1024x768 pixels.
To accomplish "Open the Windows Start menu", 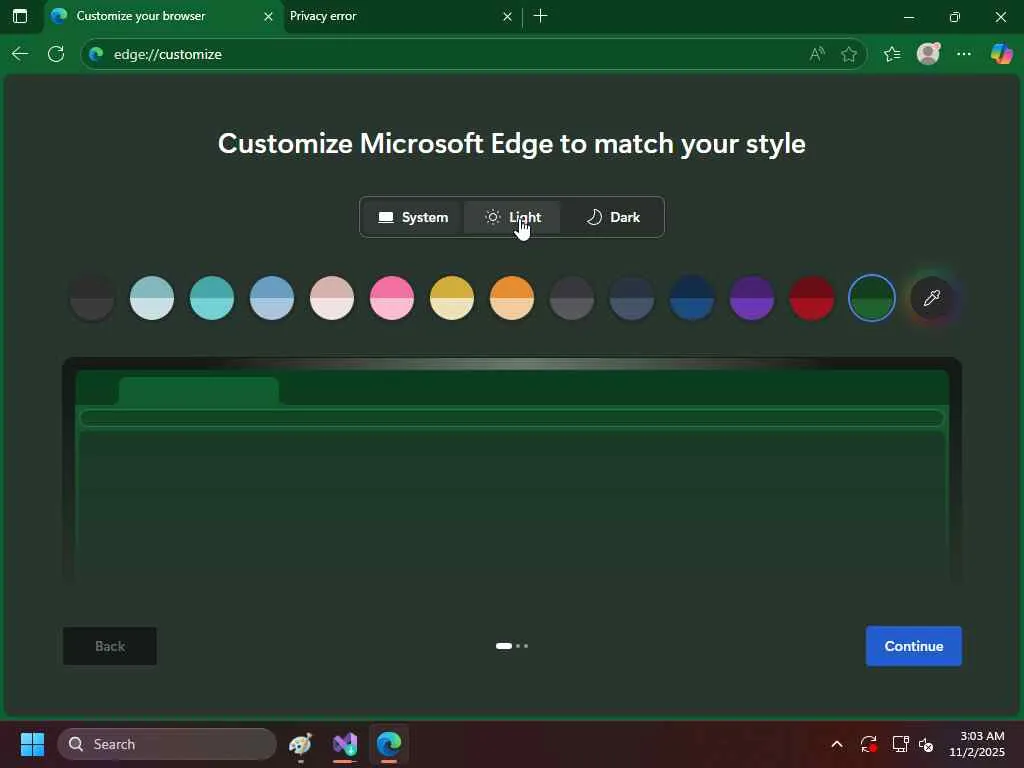I will coord(32,744).
